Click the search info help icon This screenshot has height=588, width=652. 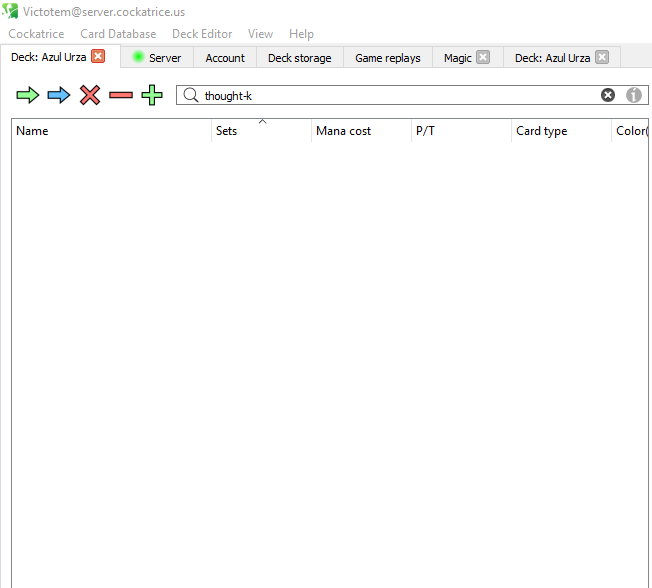pos(634,95)
